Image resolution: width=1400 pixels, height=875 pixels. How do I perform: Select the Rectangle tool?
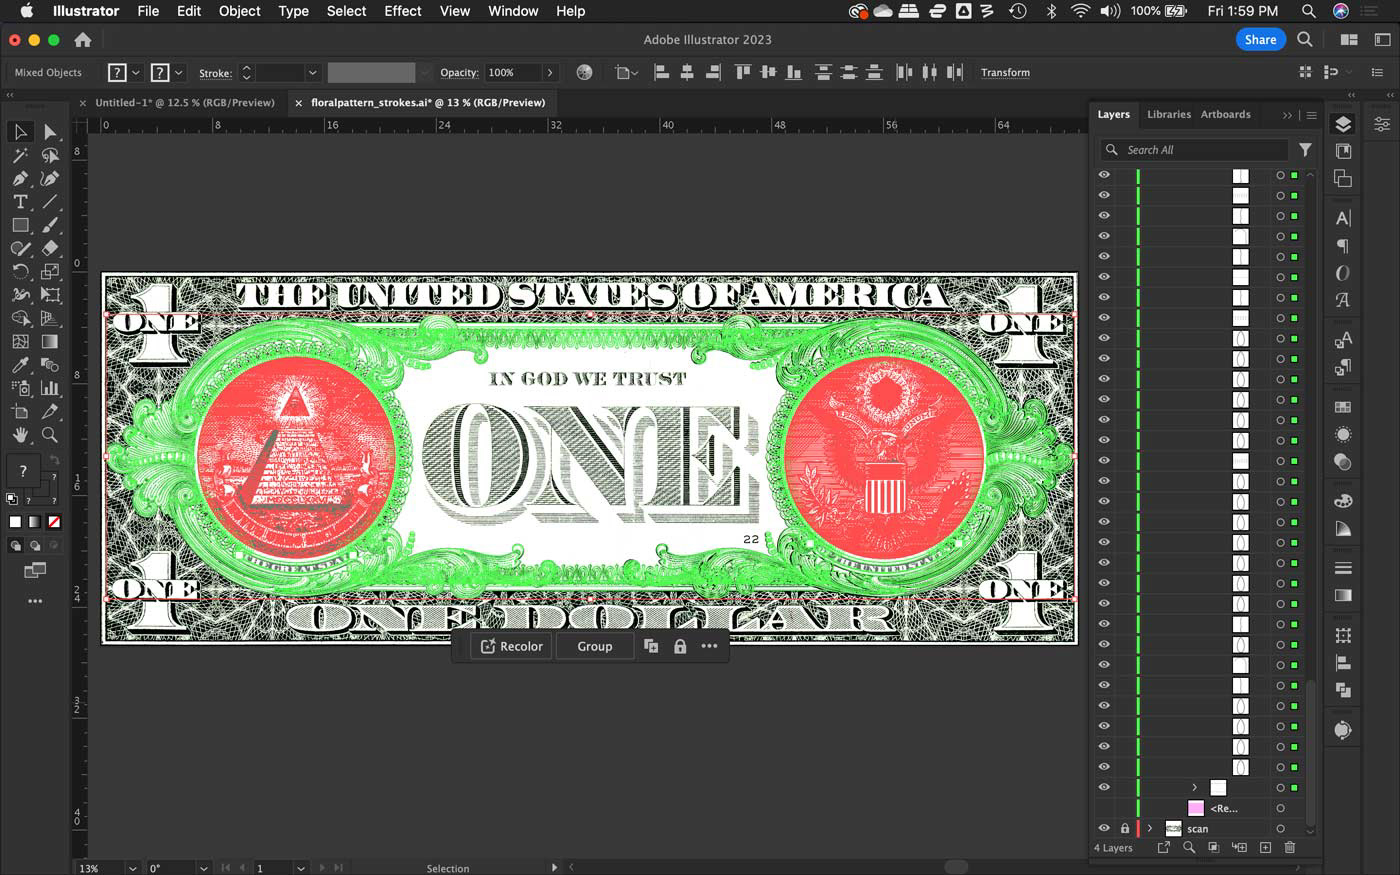[20, 225]
